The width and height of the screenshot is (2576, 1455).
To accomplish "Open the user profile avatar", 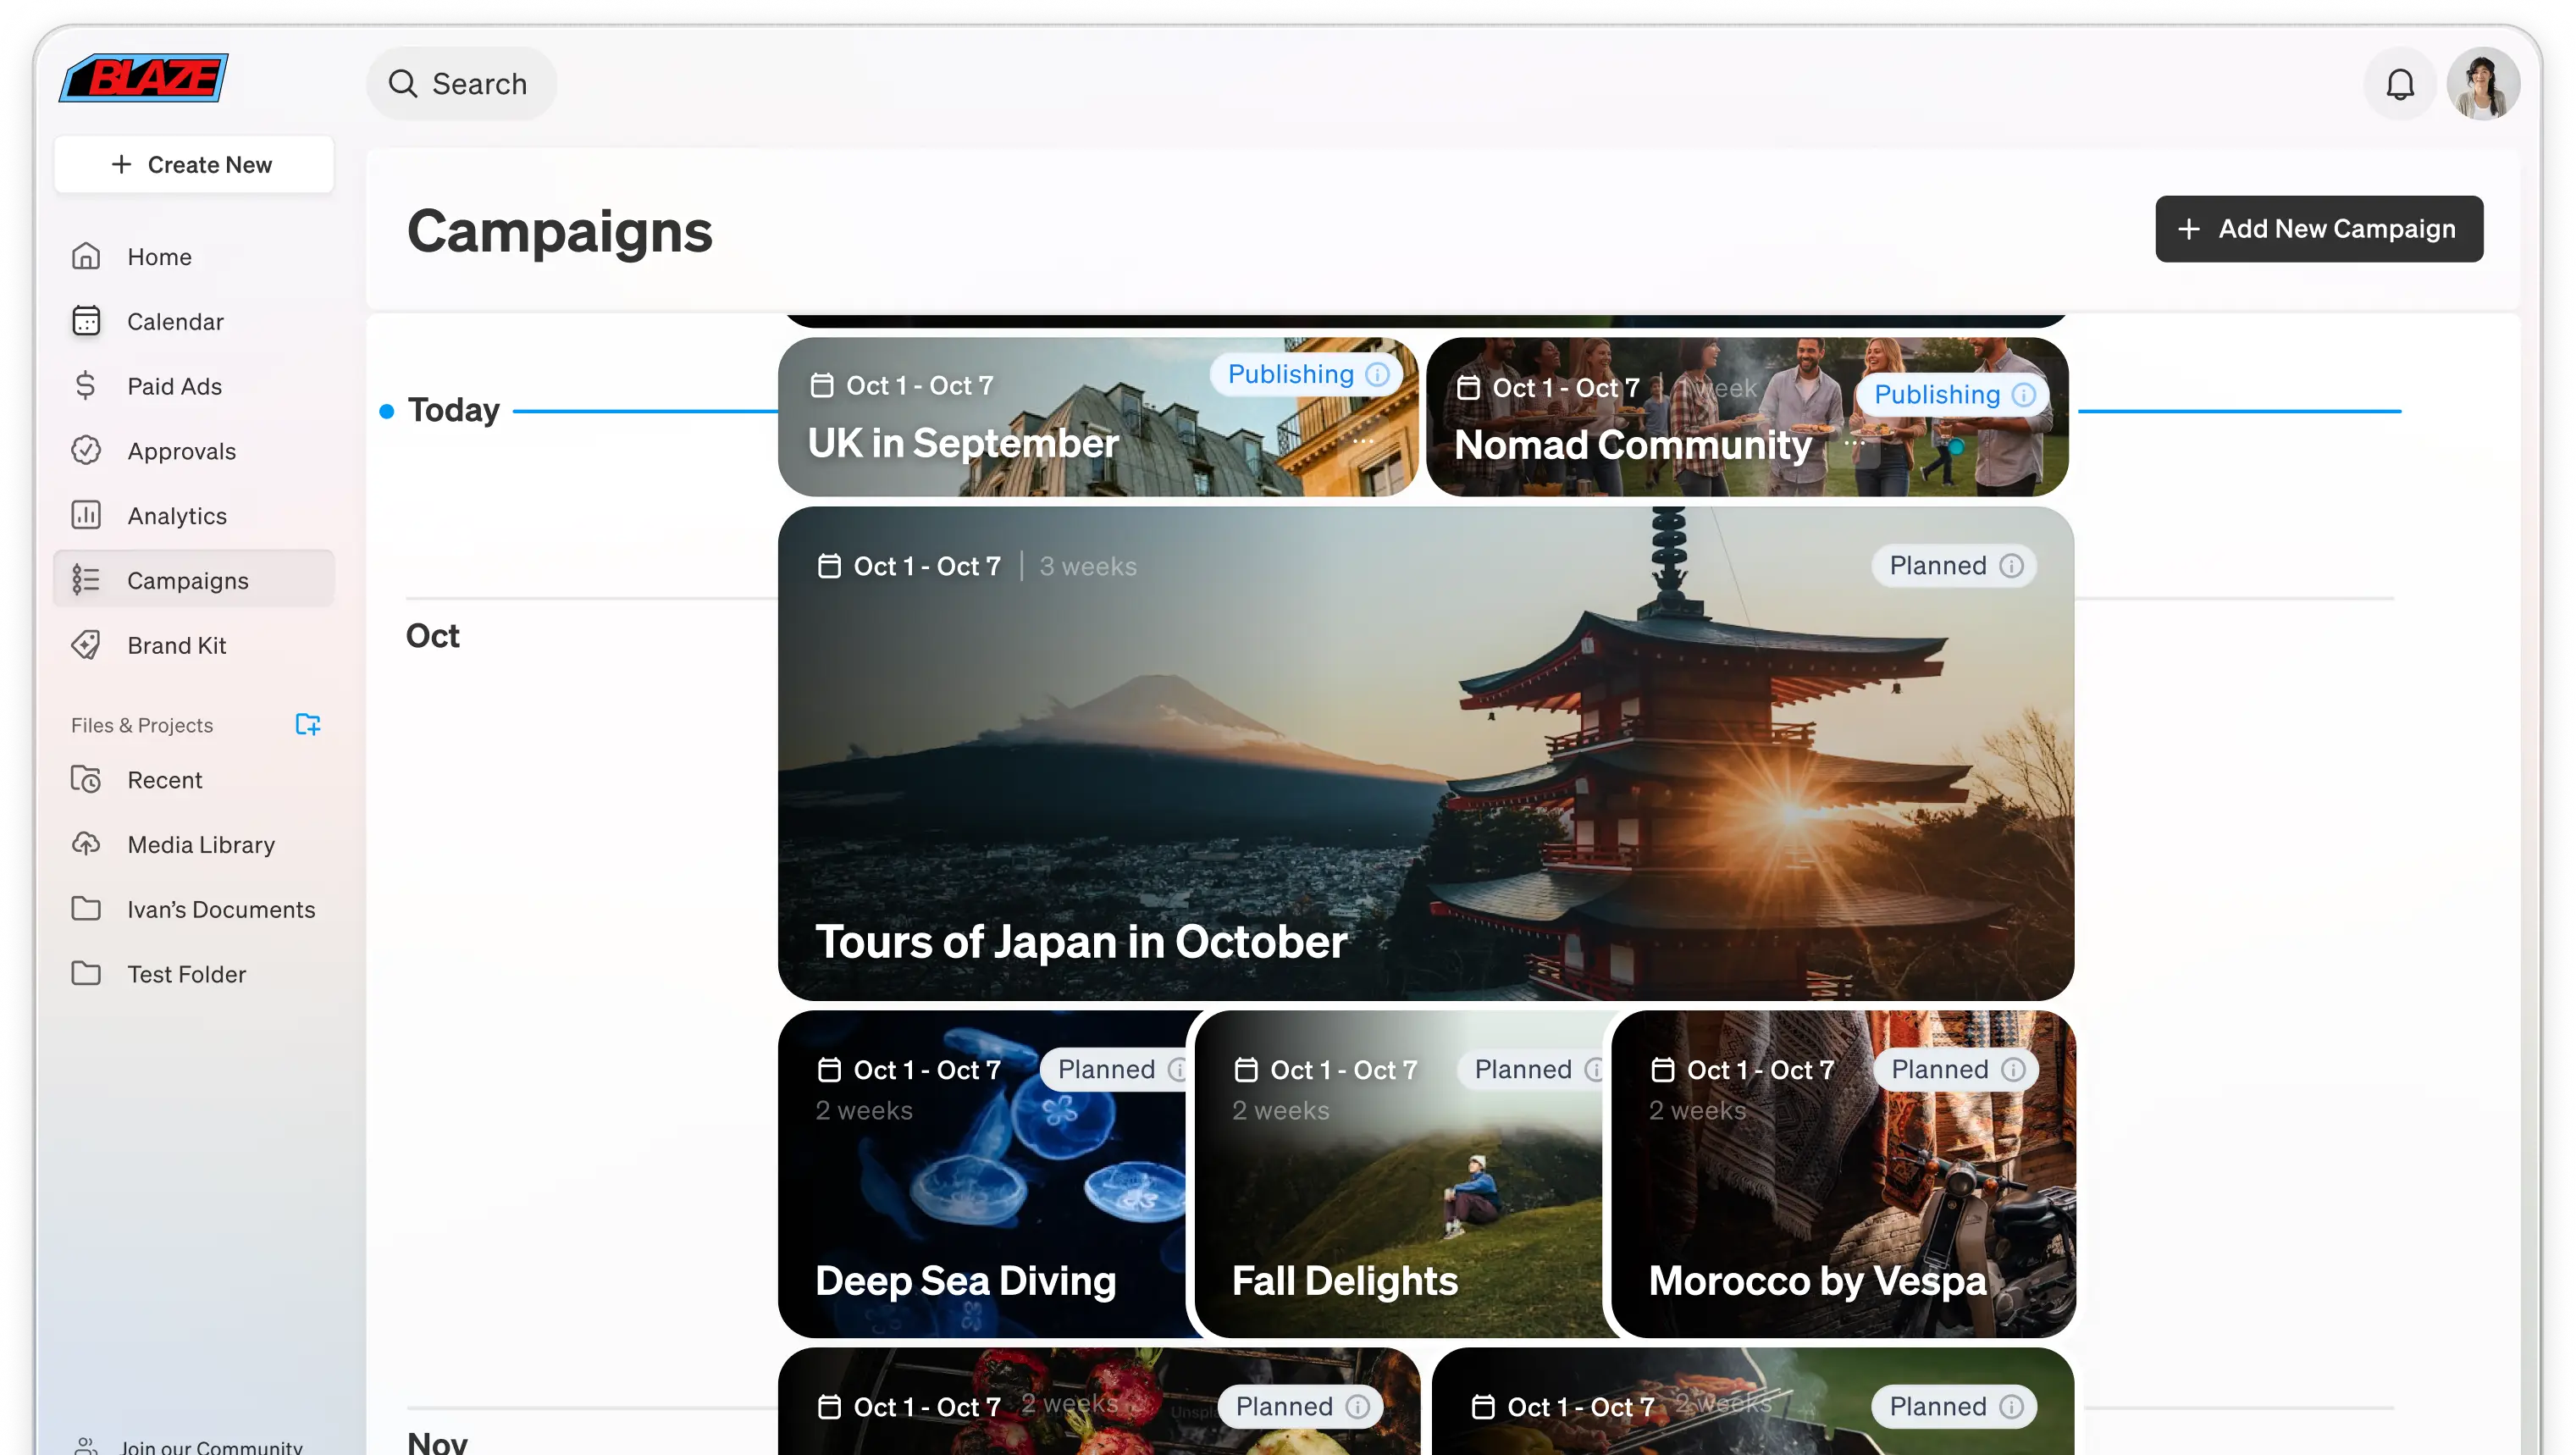I will pyautogui.click(x=2482, y=84).
